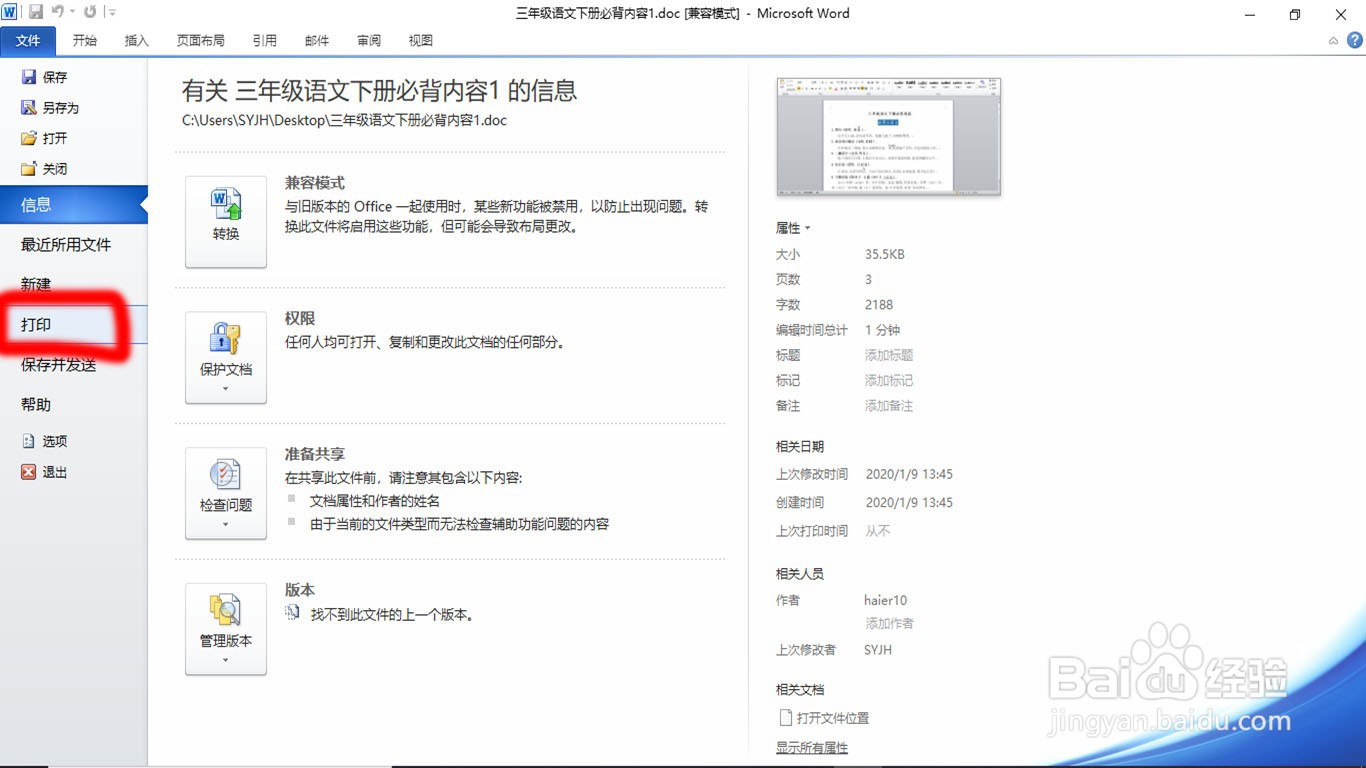Click 添加标题 to add a title
The image size is (1366, 768).
888,354
